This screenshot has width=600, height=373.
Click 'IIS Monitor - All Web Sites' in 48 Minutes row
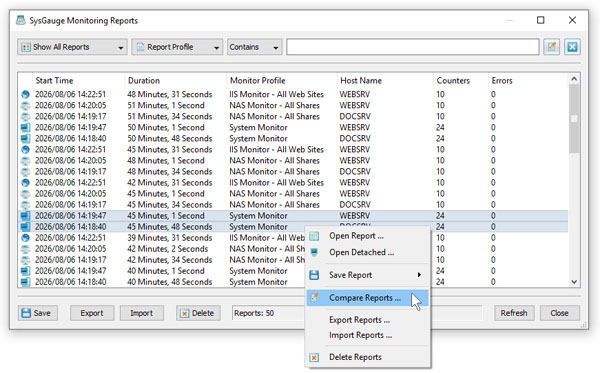(276, 94)
